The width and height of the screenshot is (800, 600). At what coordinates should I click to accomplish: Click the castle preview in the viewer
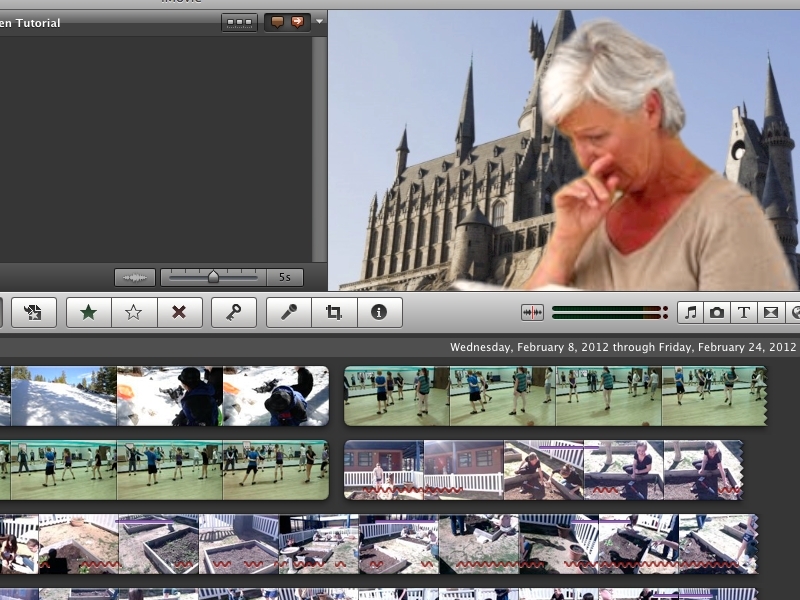click(x=563, y=151)
